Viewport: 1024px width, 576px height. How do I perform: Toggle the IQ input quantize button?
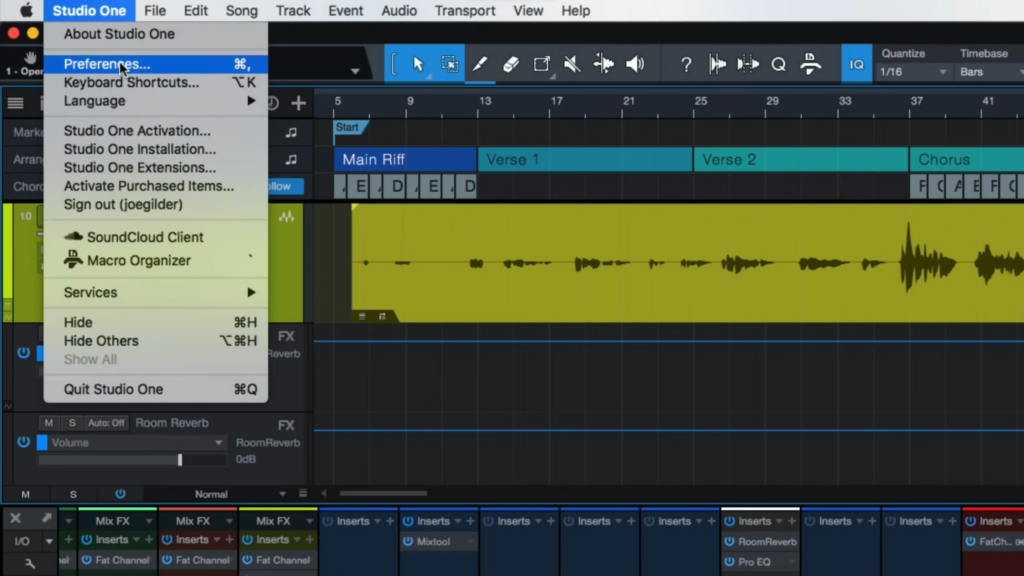[857, 64]
